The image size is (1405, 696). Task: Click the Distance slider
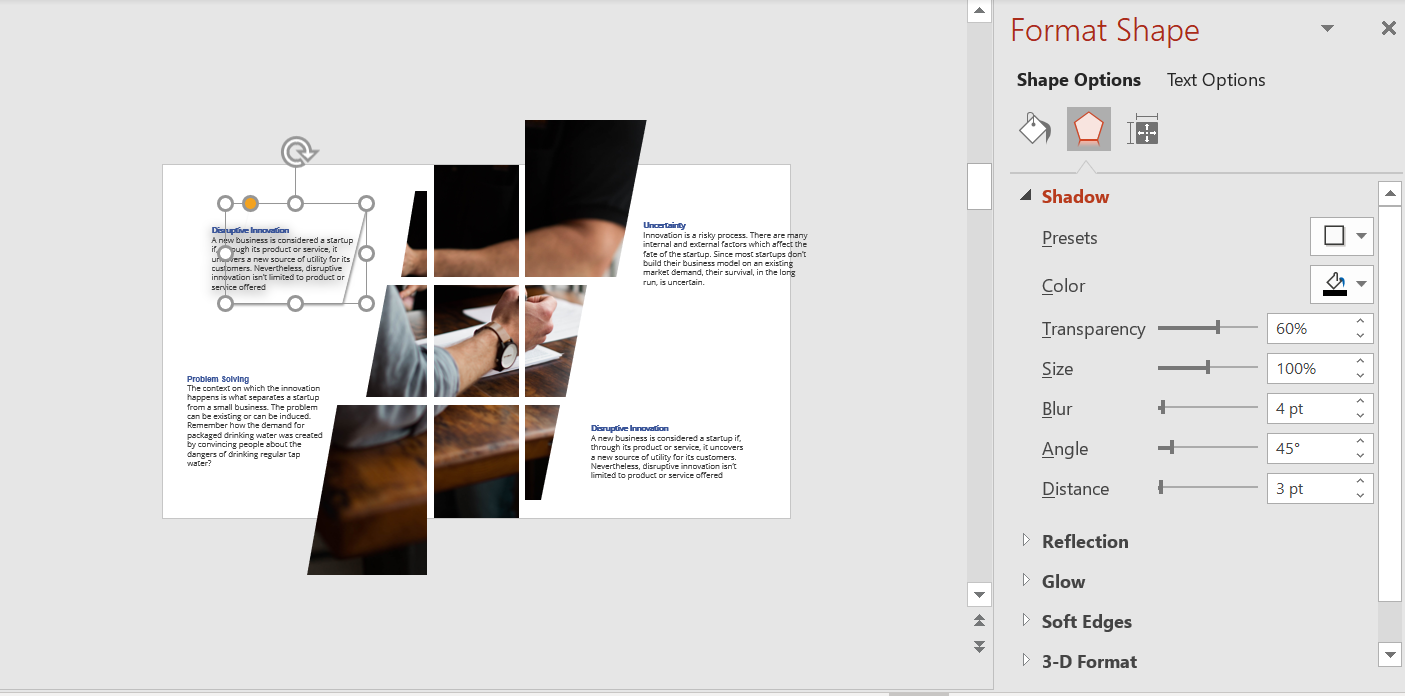[1207, 488]
